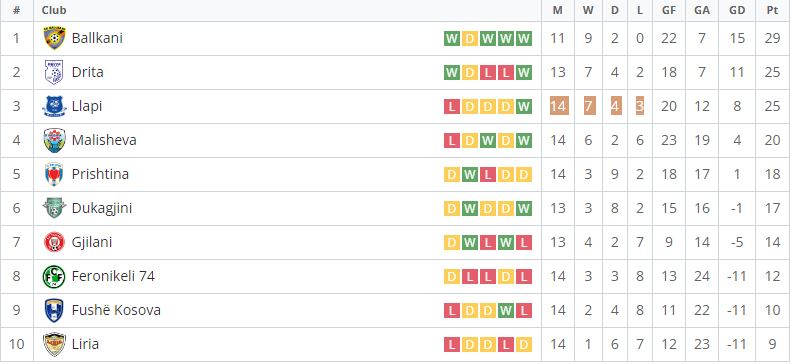Click the Drita club crest icon
This screenshot has width=792, height=364.
pyautogui.click(x=54, y=72)
